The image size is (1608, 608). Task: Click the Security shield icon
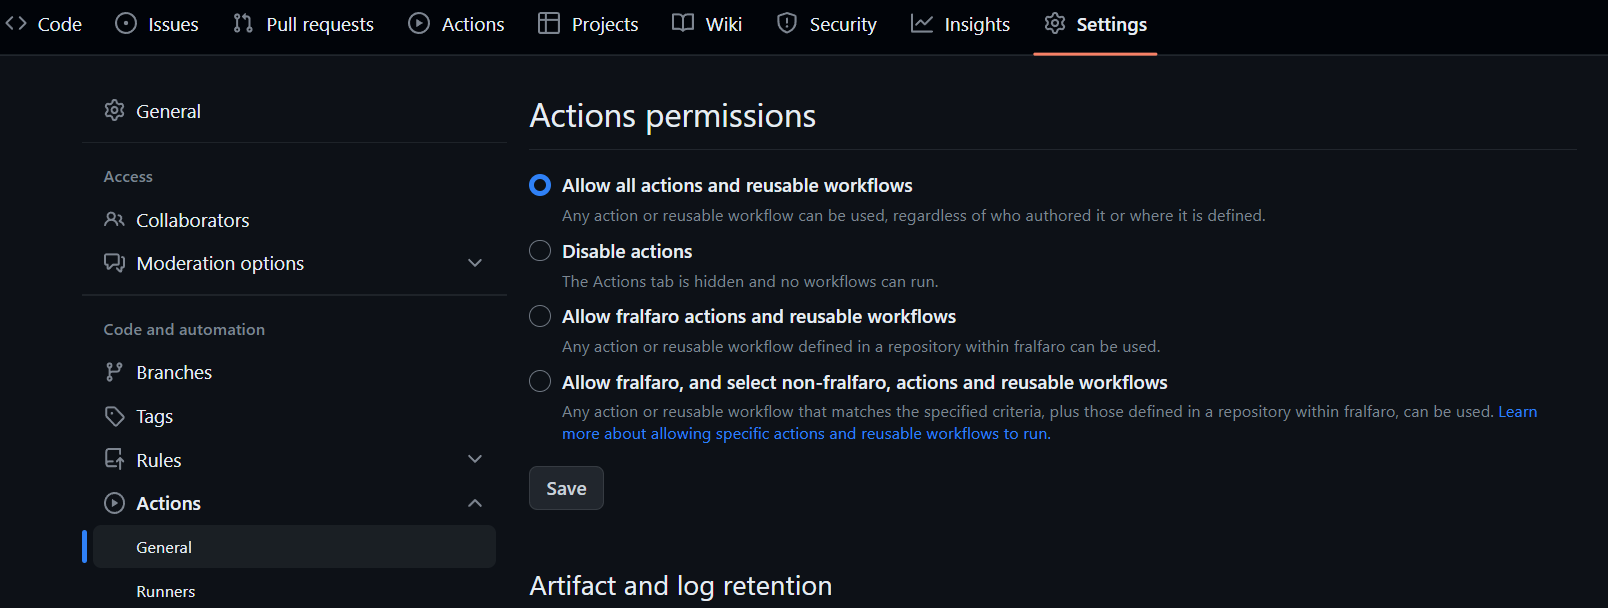click(787, 23)
